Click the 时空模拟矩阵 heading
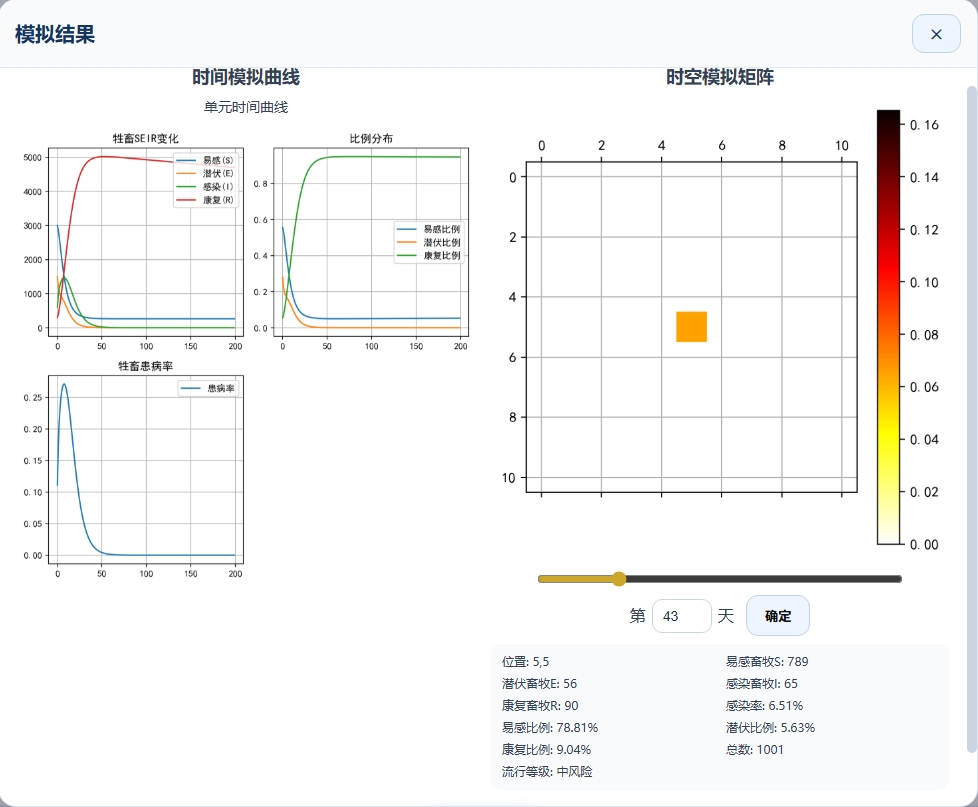The image size is (978, 807). coord(719,77)
